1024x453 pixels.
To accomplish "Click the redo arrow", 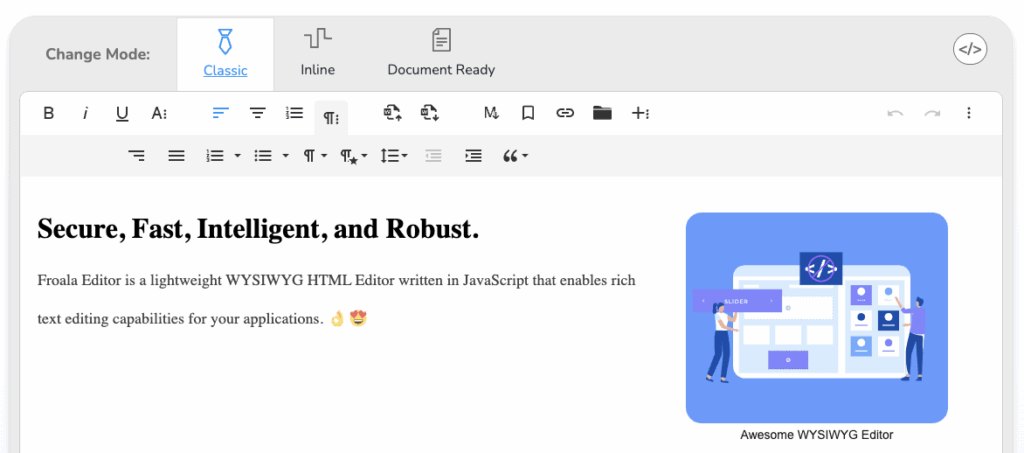I will (x=932, y=113).
